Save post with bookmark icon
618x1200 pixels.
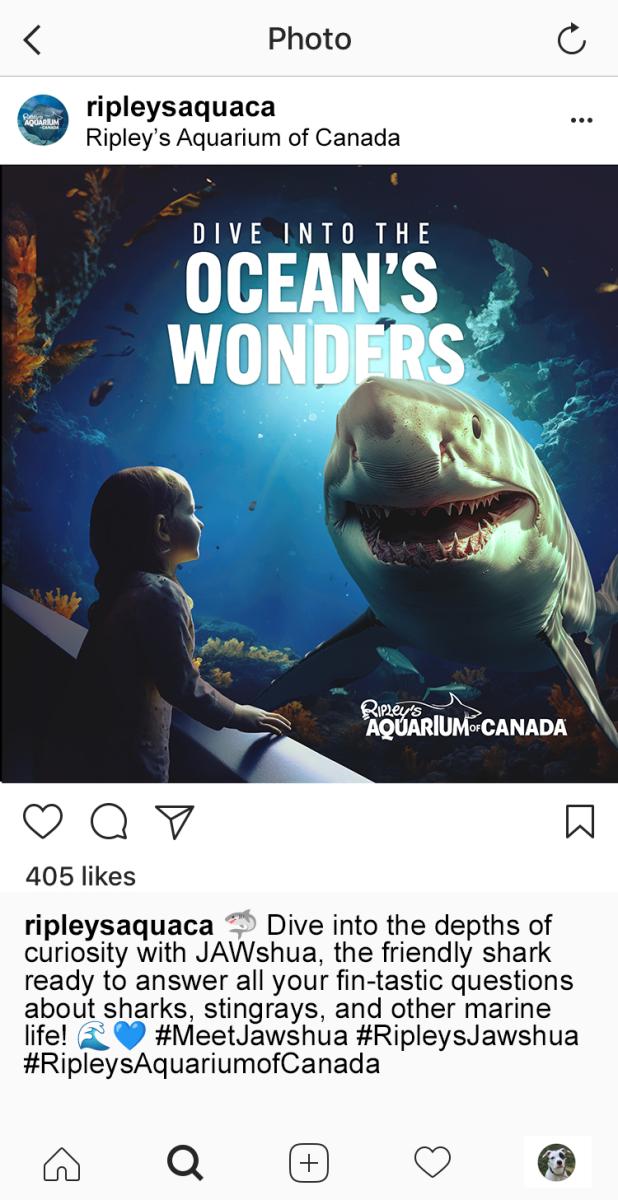pos(580,821)
